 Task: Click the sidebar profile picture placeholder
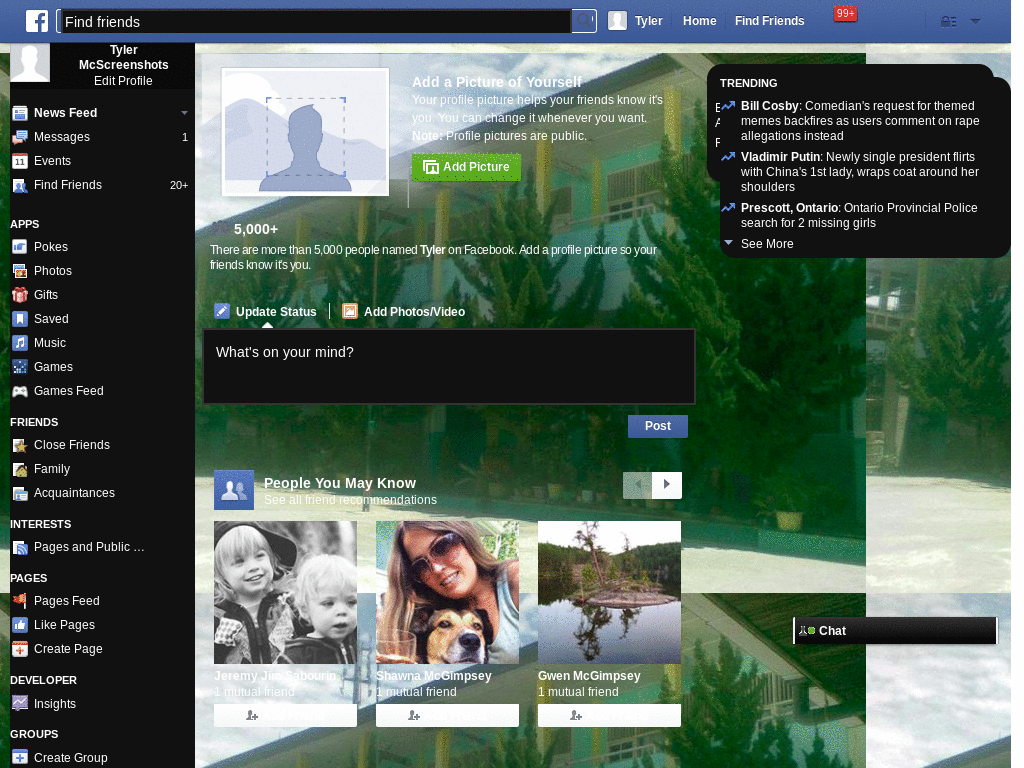[x=30, y=63]
